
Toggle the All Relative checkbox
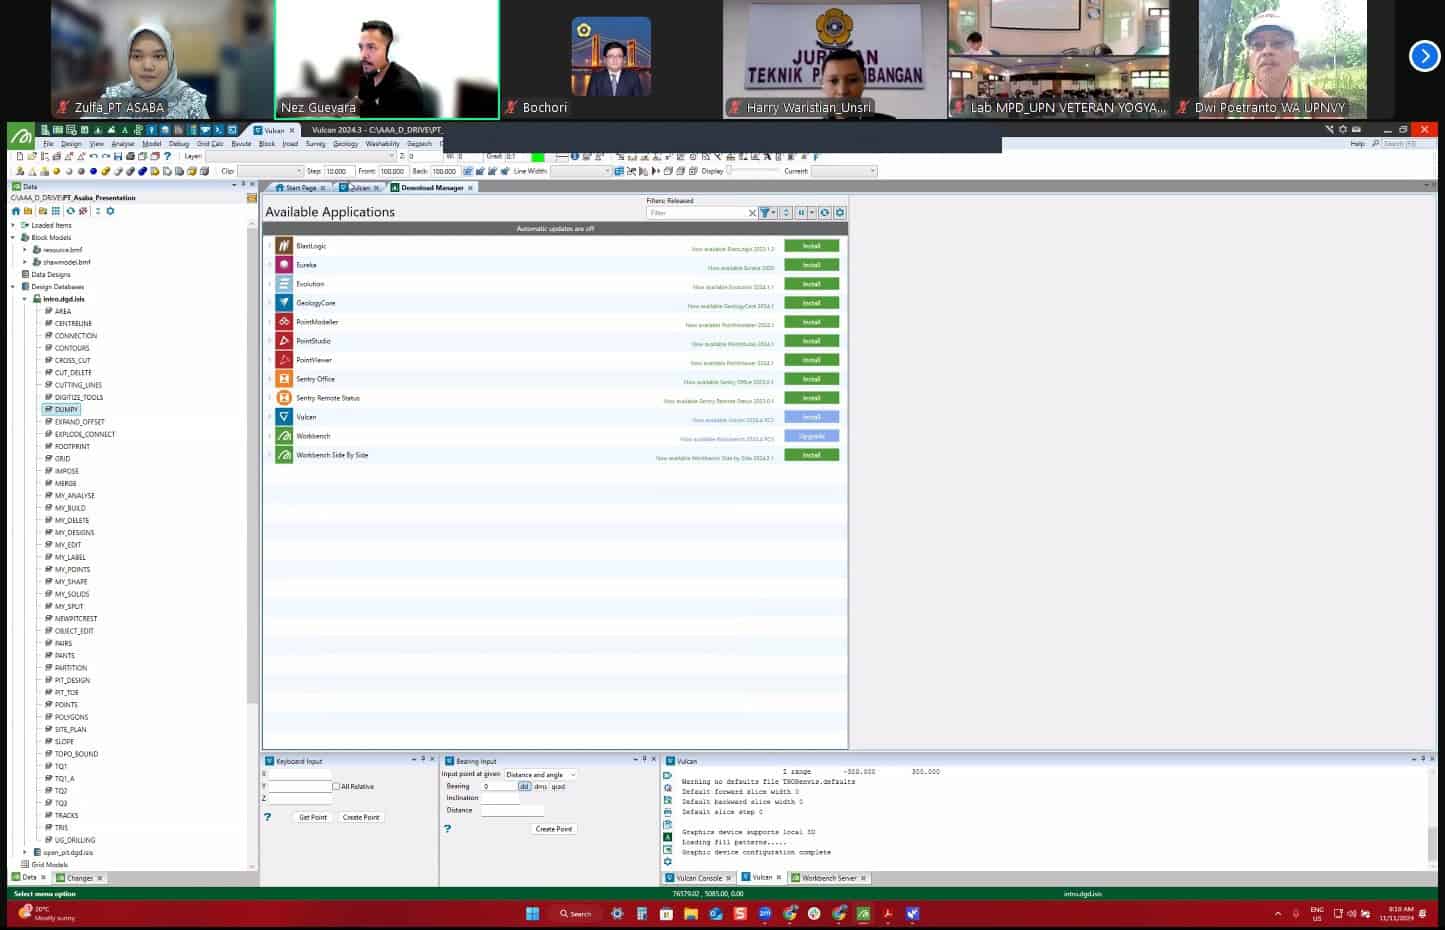point(336,786)
